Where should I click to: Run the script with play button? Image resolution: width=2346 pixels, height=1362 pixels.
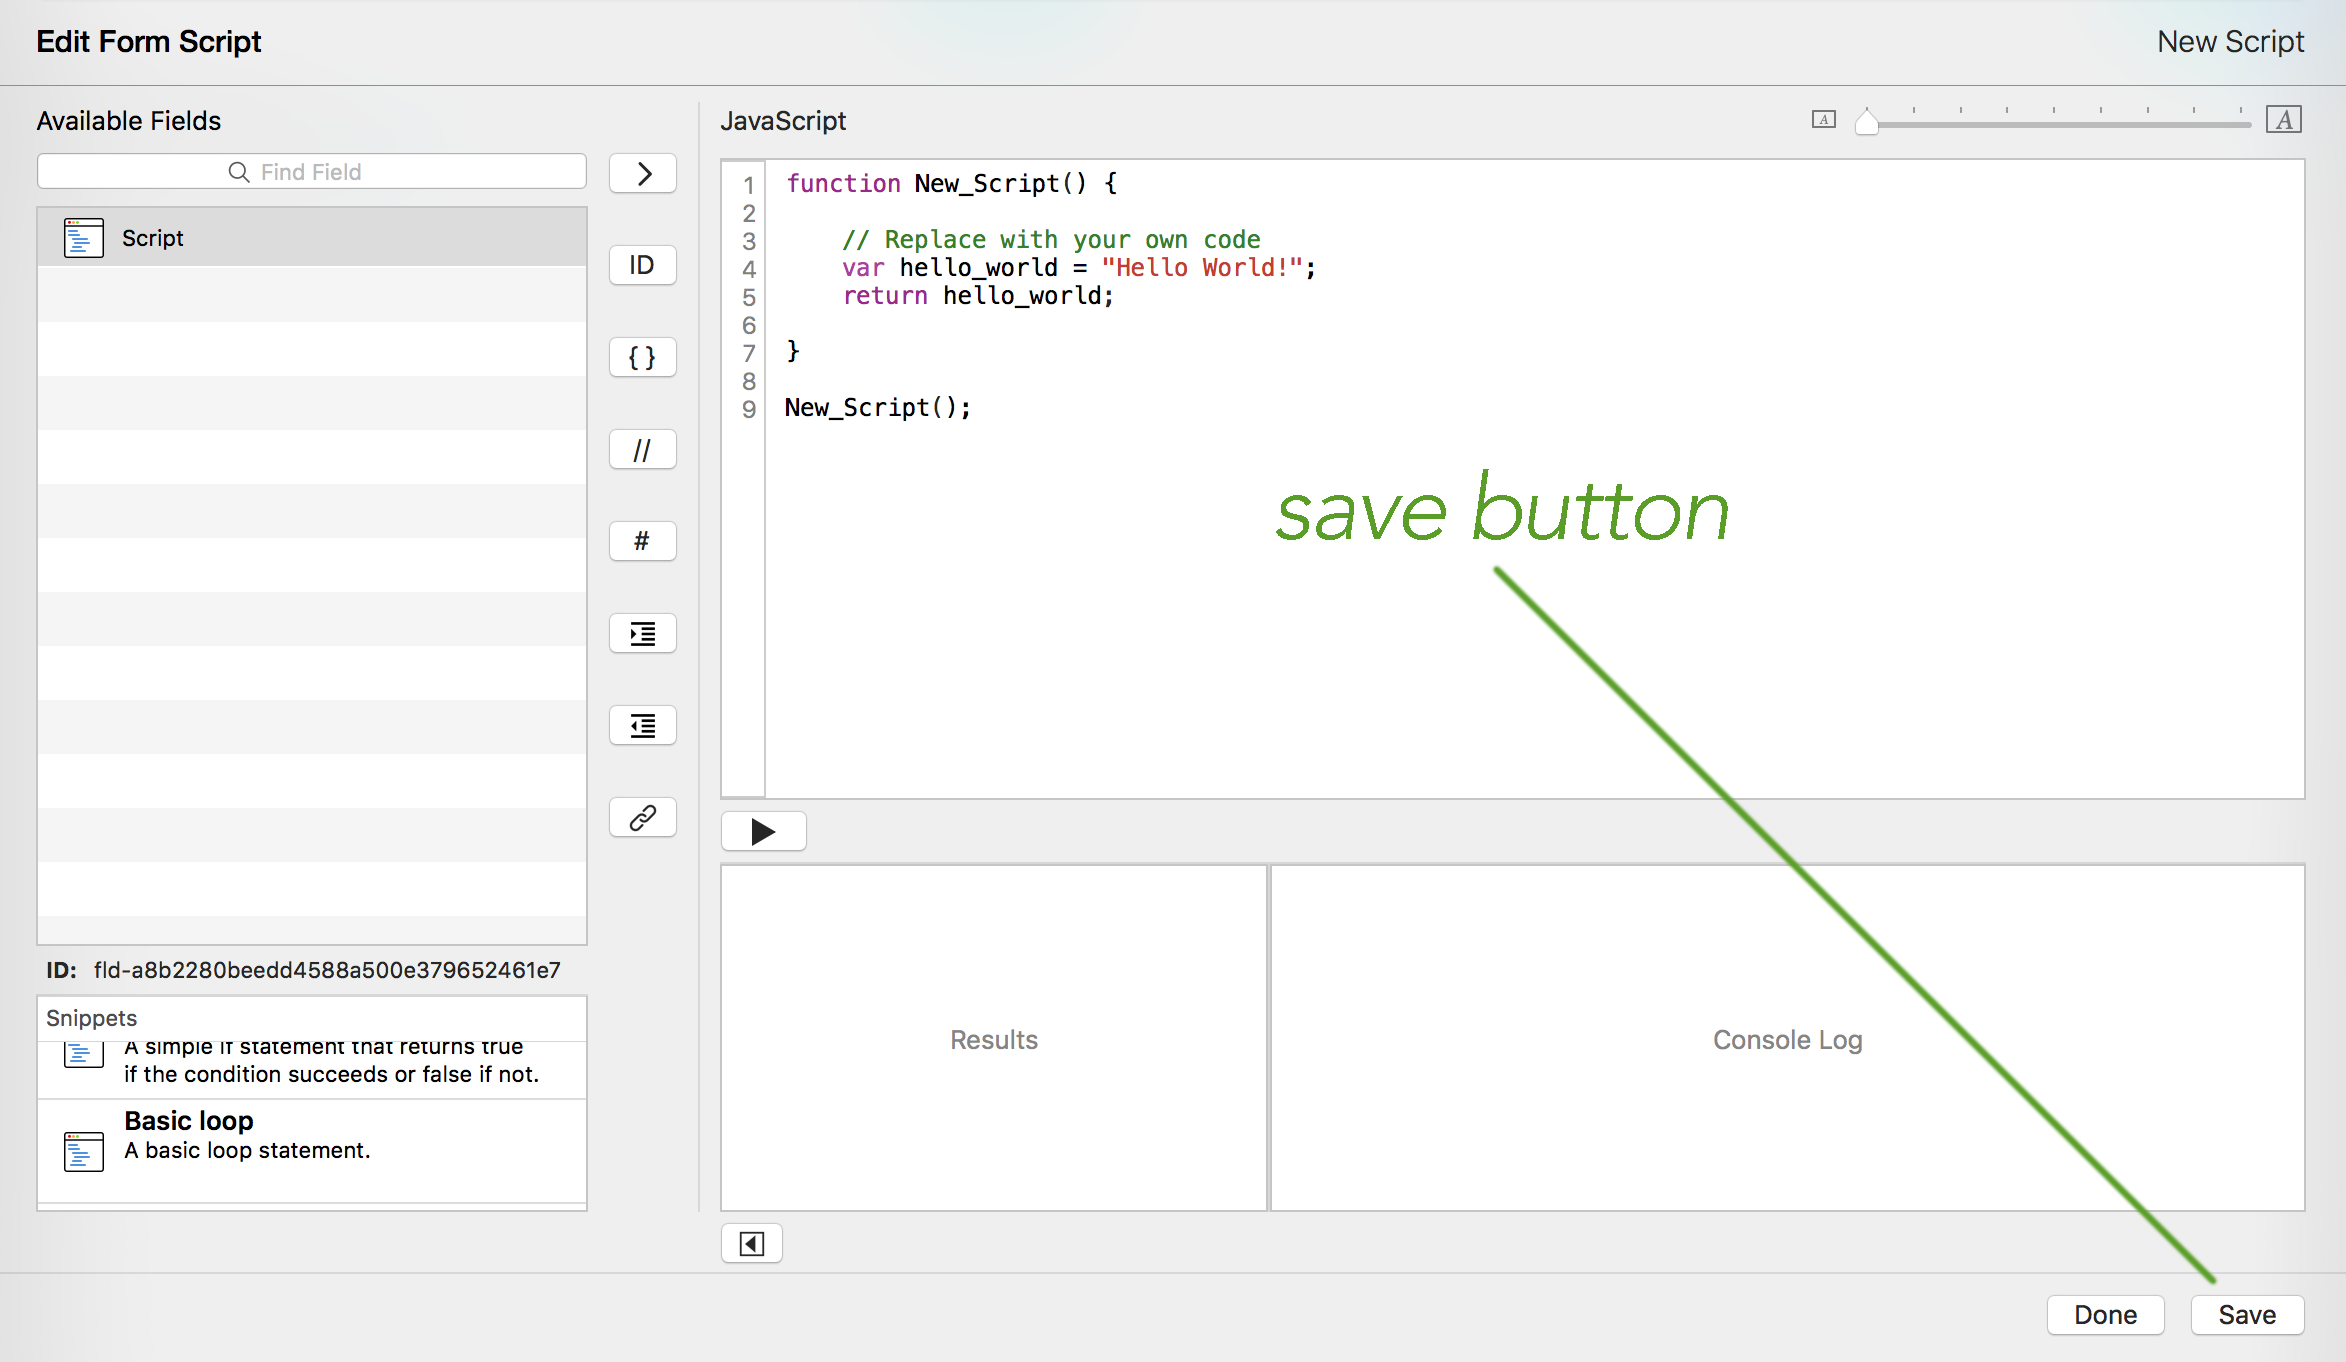[763, 831]
